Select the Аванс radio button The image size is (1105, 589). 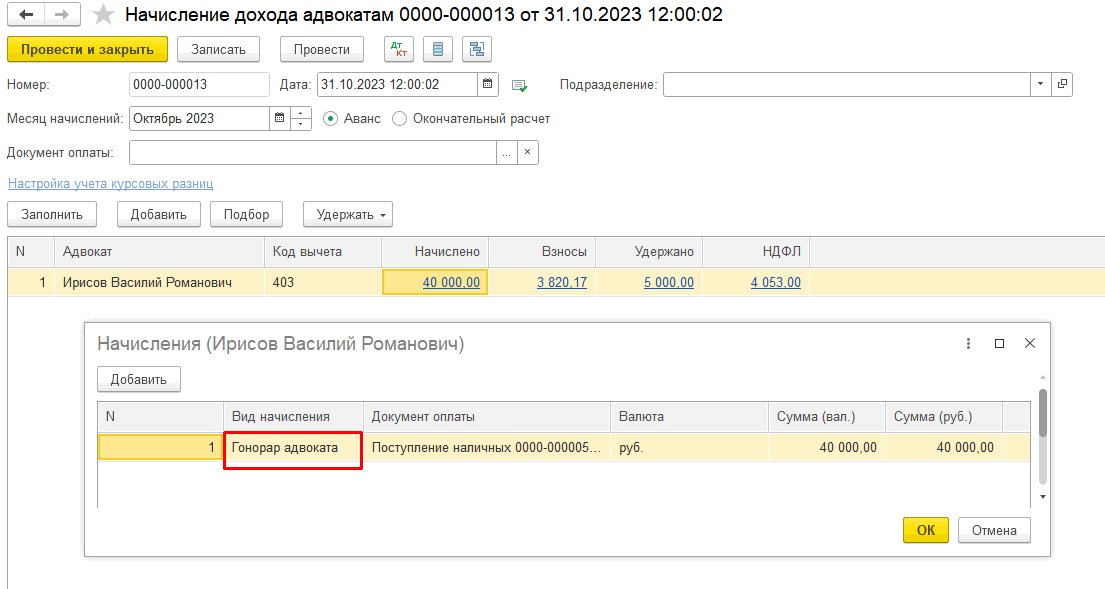[x=331, y=118]
